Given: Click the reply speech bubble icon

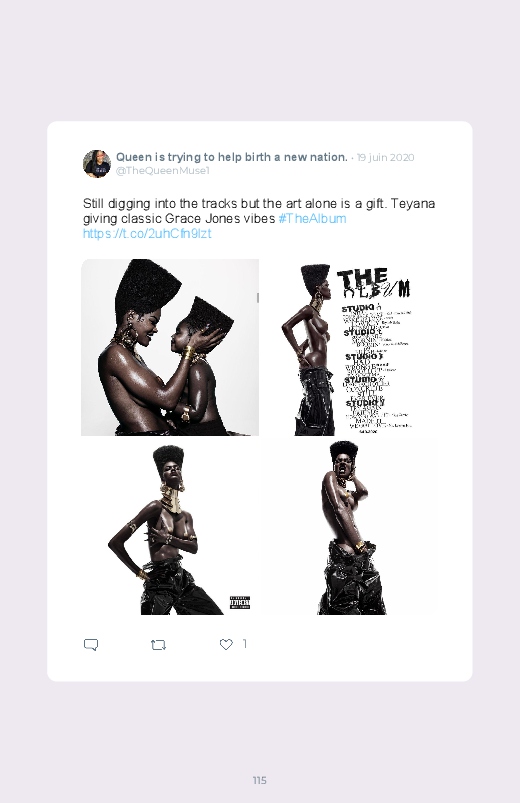Looking at the screenshot, I should 91,644.
